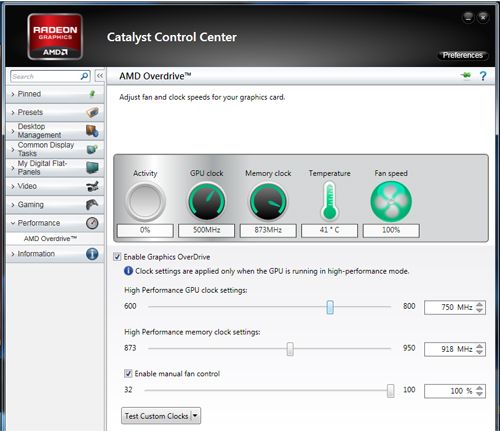
Task: Click the Radeon Graphics AMD logo
Action: coord(55,37)
